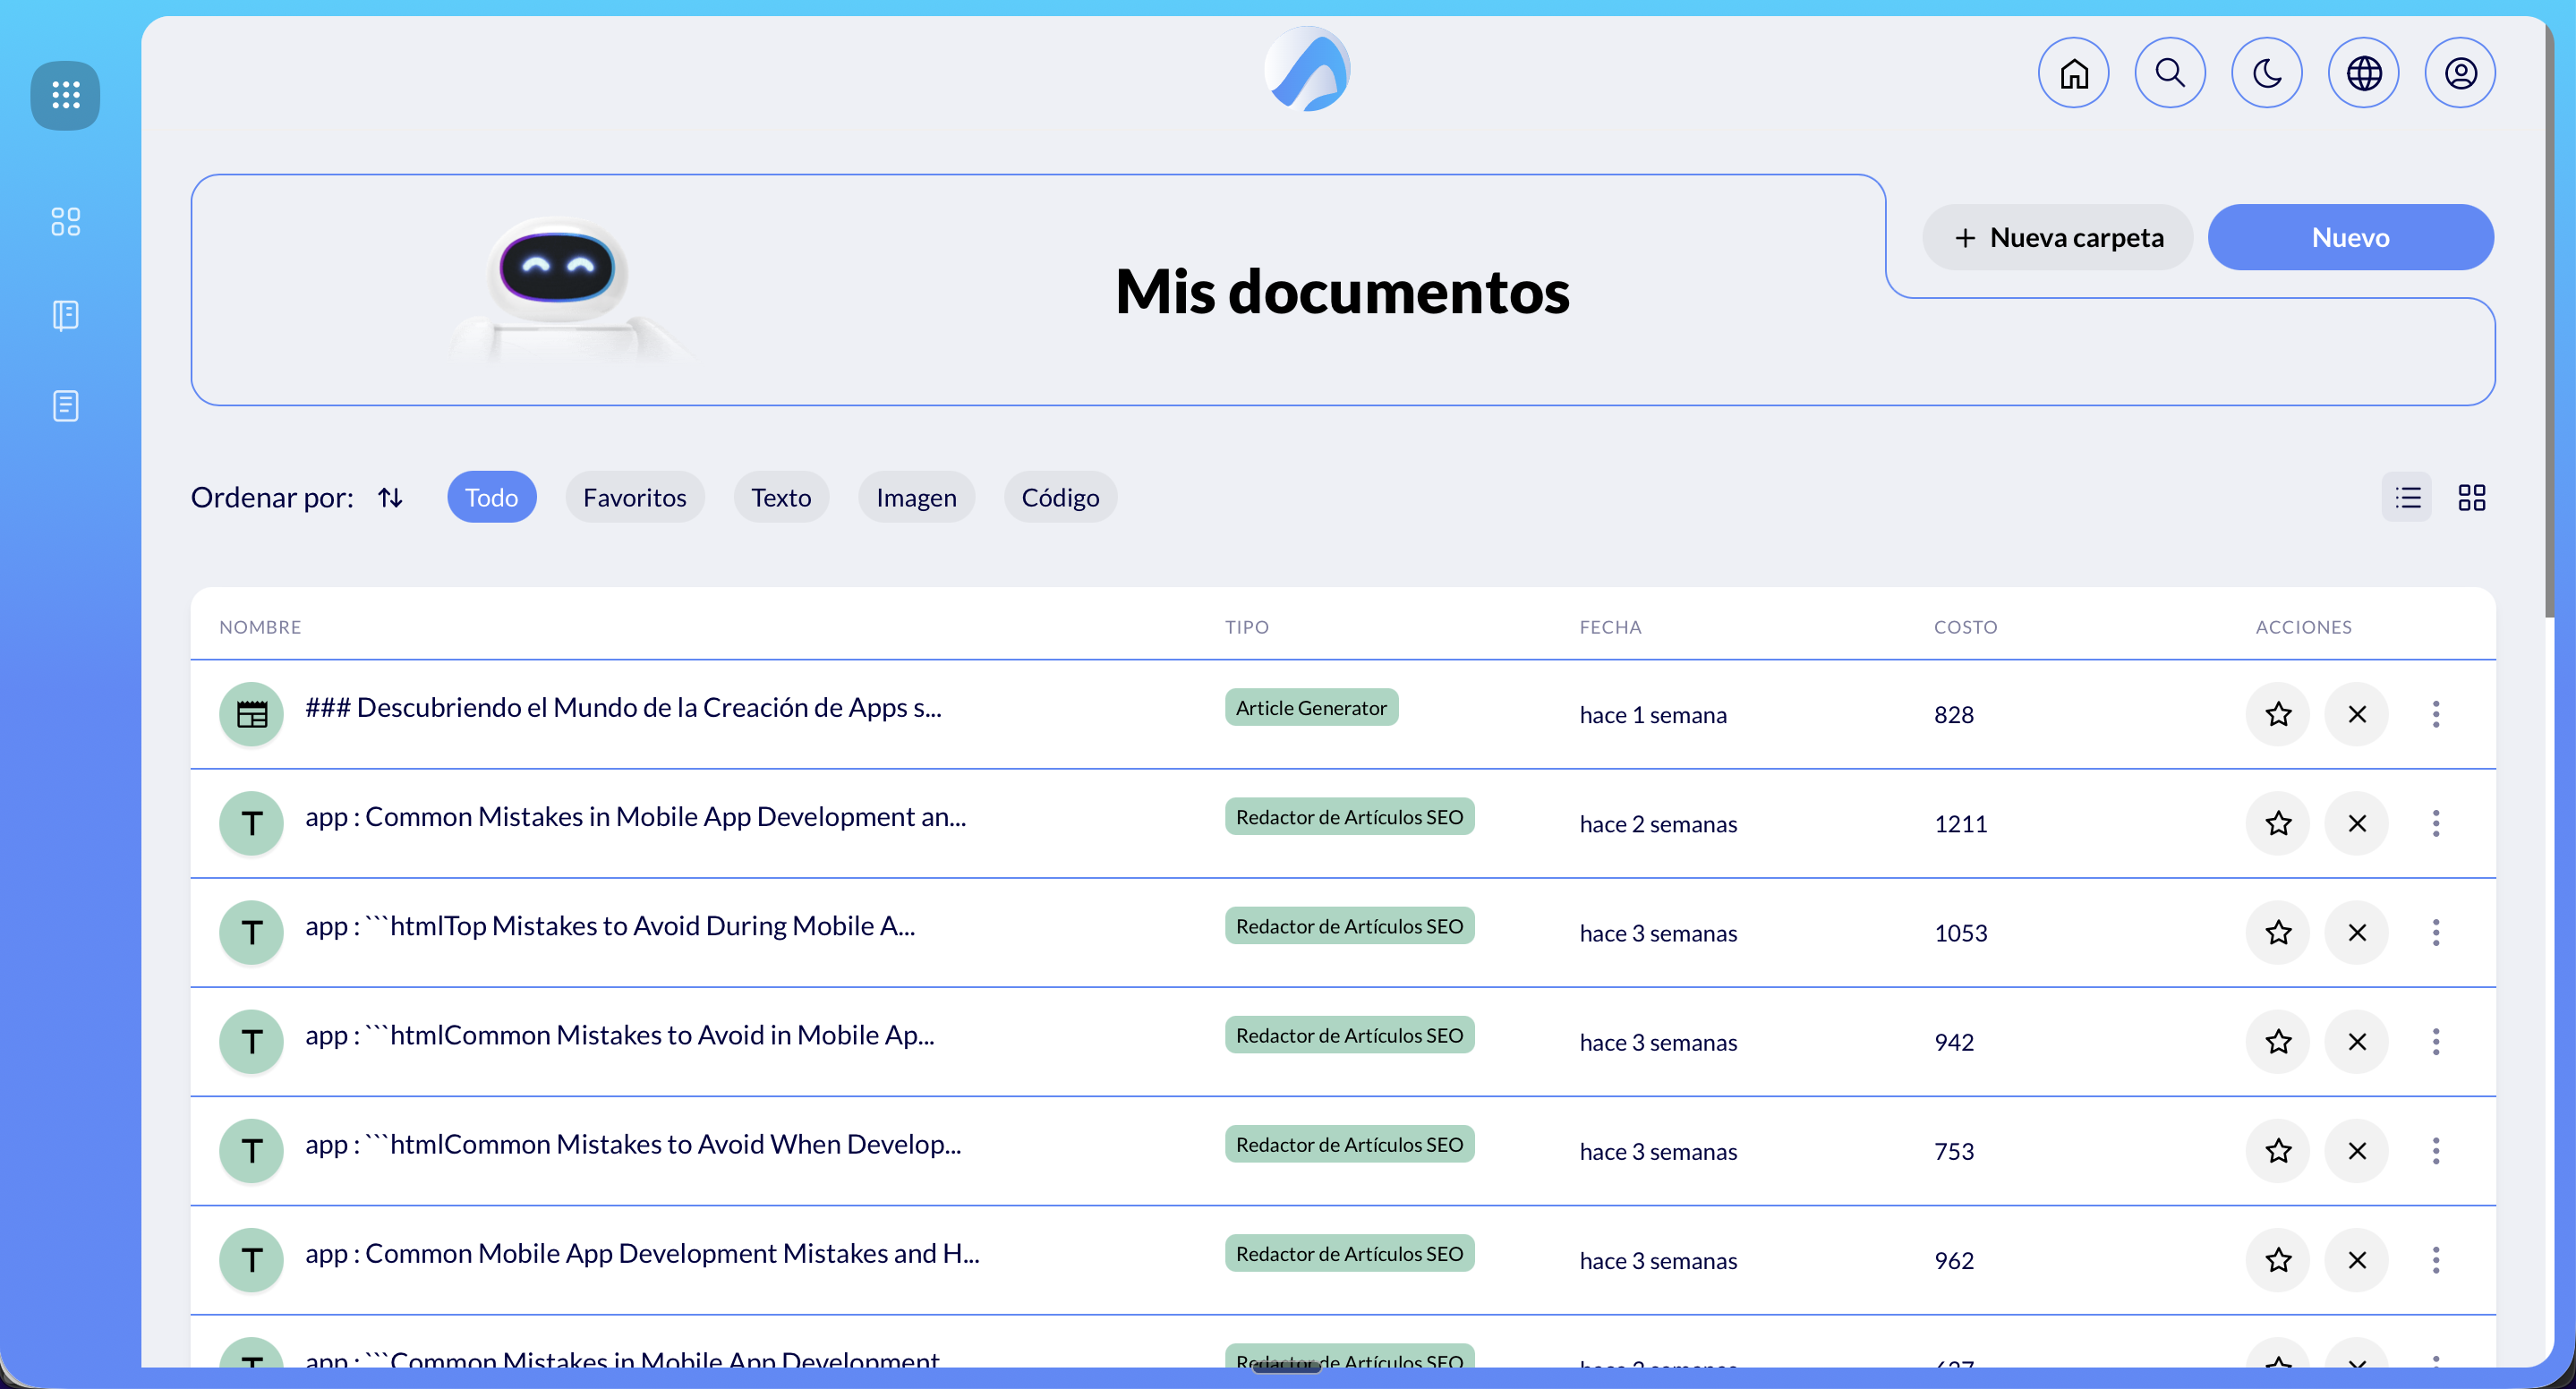Screen dimensions: 2576x1389
Task: Switch to grid view layout
Action: pyautogui.click(x=2471, y=497)
